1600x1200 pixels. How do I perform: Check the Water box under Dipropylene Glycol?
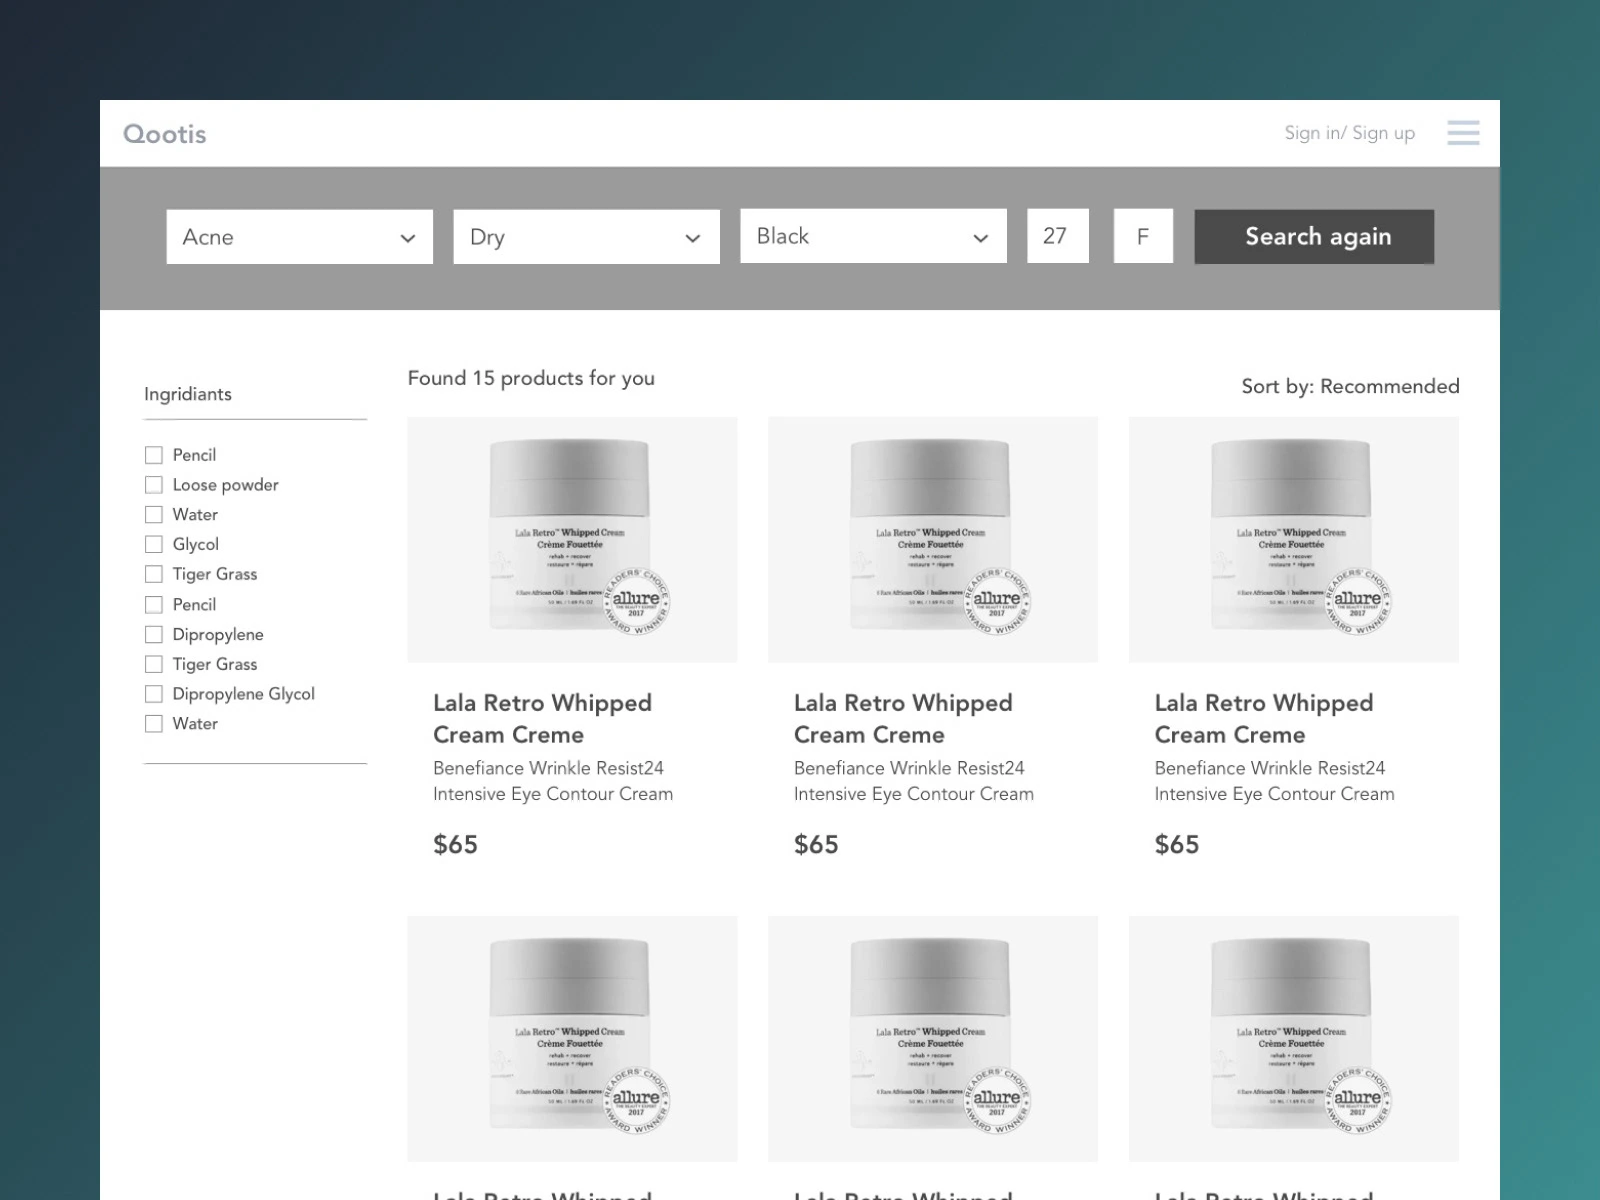(154, 724)
